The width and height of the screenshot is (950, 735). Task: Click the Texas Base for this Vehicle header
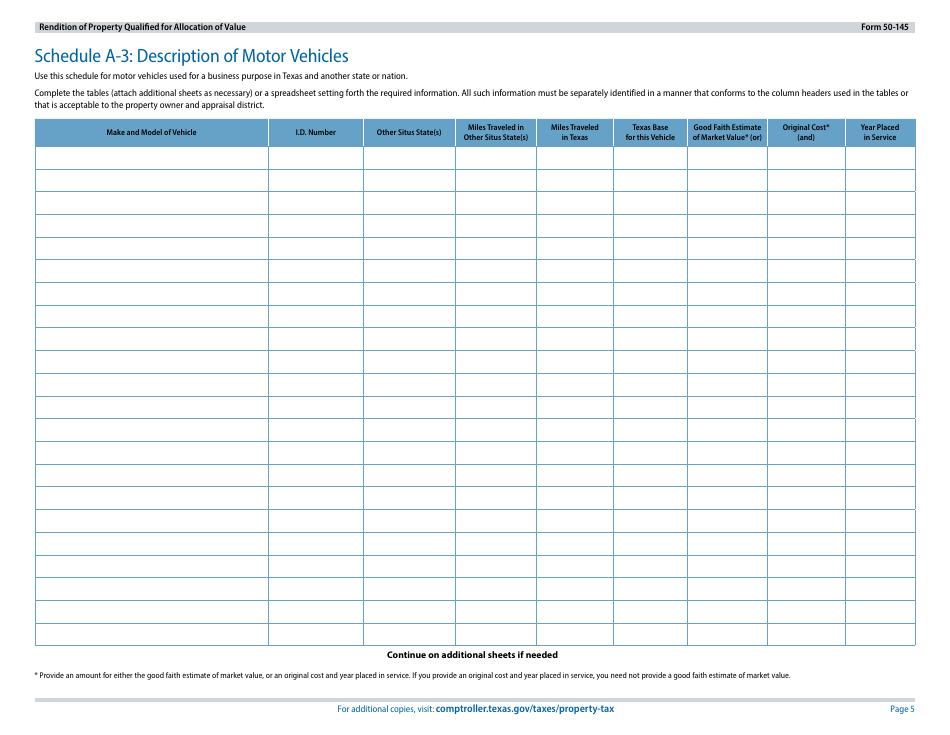click(x=649, y=132)
